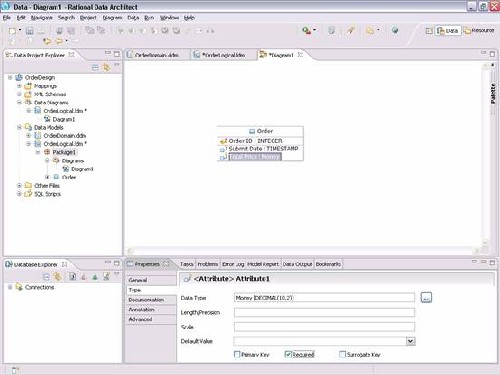This screenshot has height=375, width=500.
Task: Open the Window menu
Action: coord(169,18)
